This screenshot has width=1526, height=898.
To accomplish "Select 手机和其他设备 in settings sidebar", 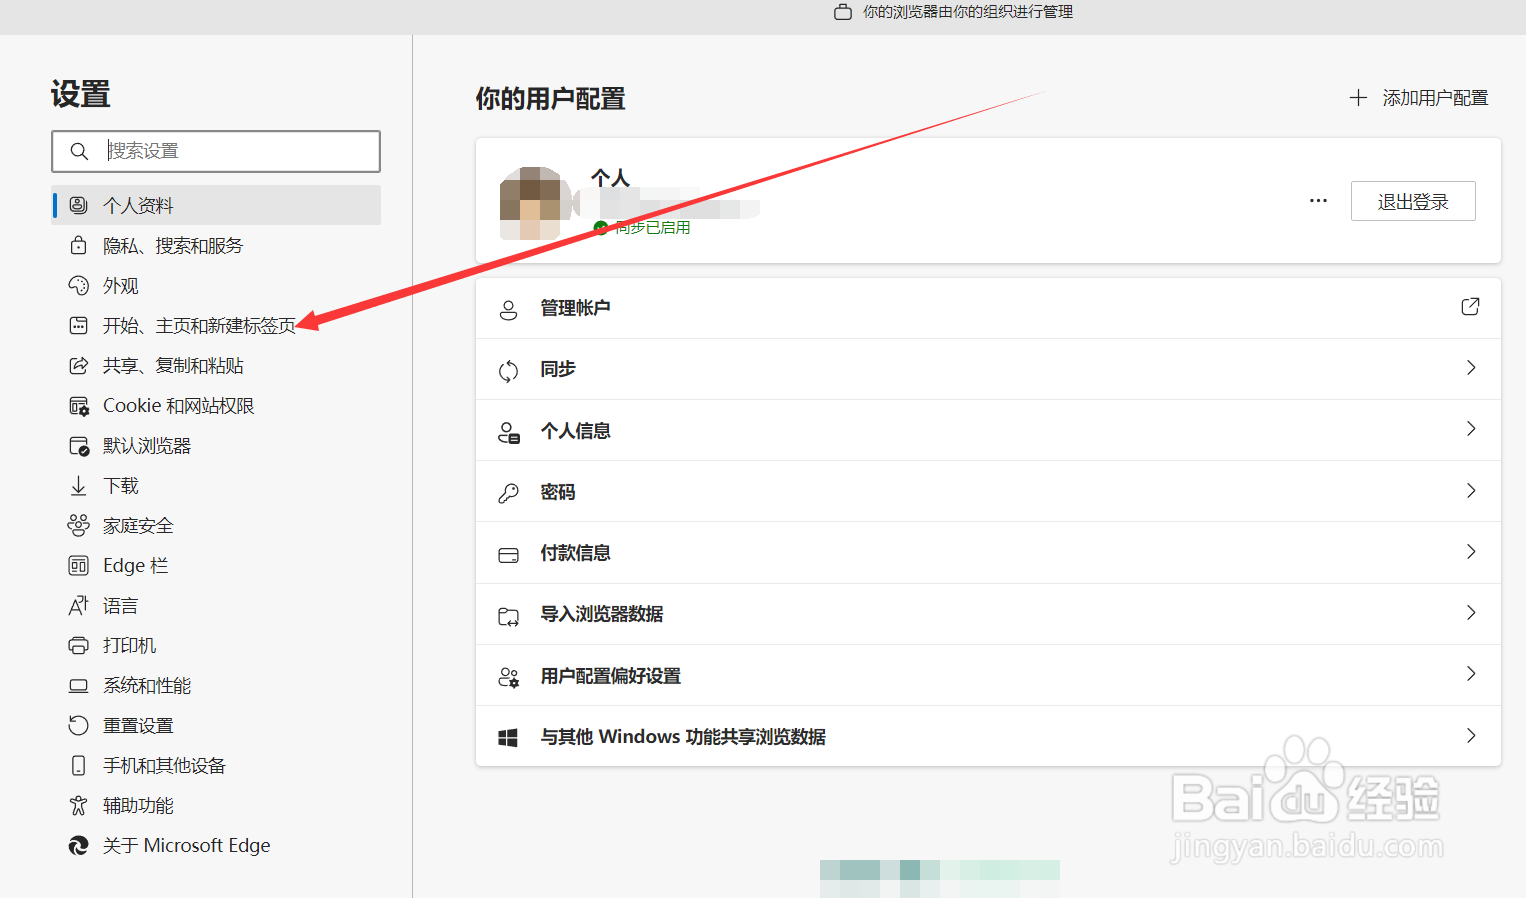I will (x=216, y=765).
